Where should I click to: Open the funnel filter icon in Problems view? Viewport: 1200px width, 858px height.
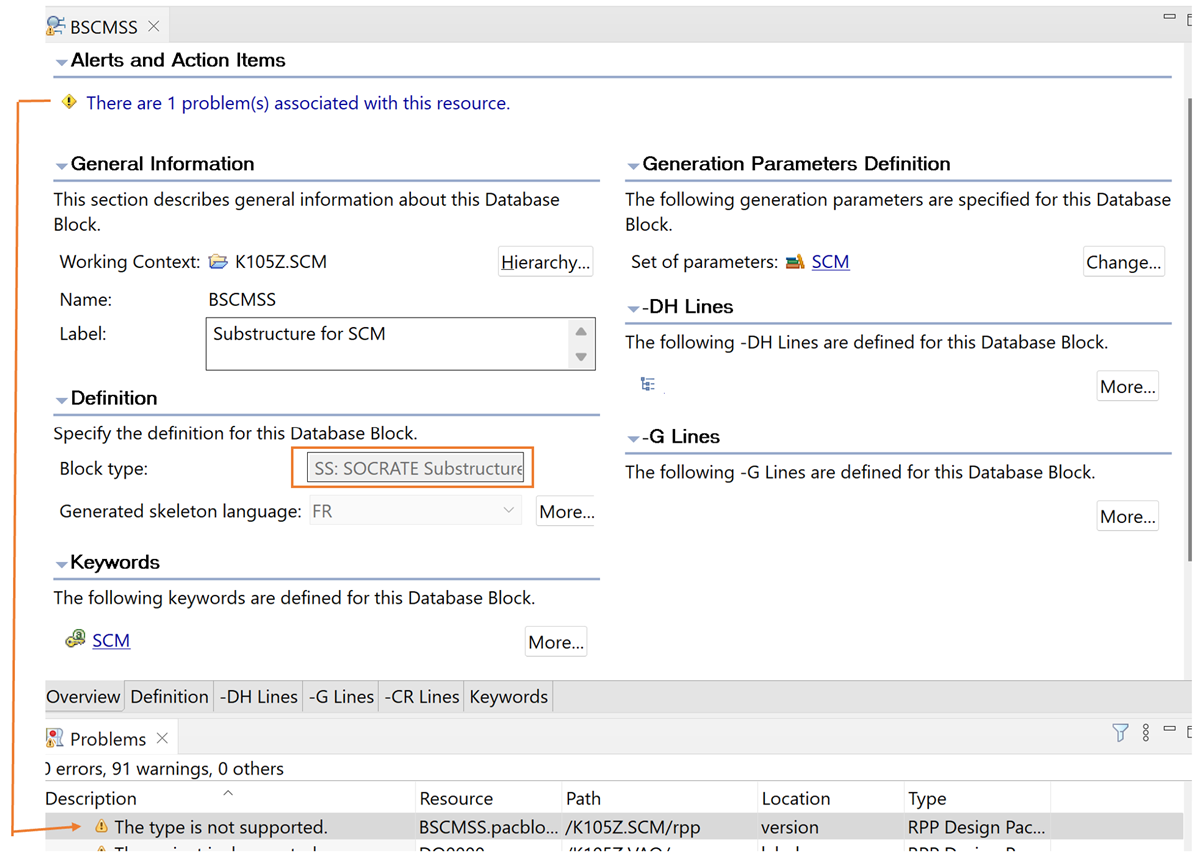[1119, 733]
